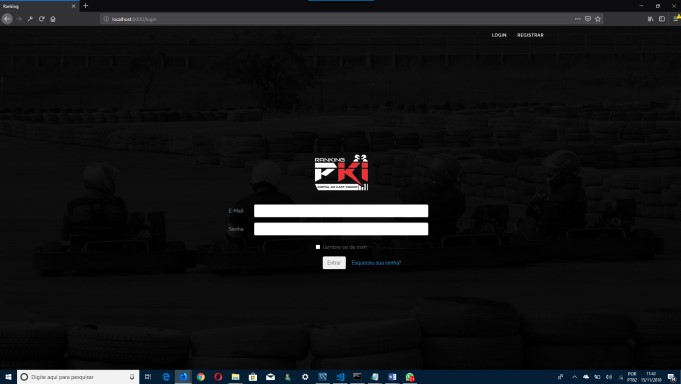The image size is (681, 384).
Task: Open the page actions three-dots menu
Action: [577, 19]
